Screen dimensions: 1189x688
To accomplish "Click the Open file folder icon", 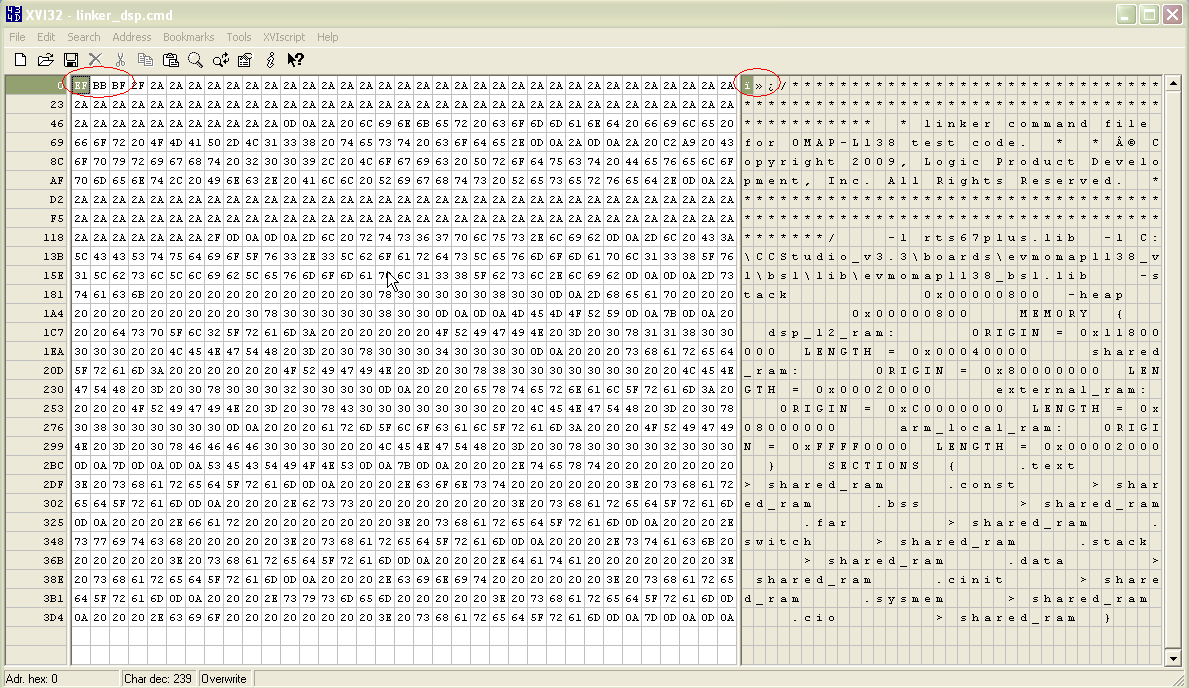I will point(45,60).
